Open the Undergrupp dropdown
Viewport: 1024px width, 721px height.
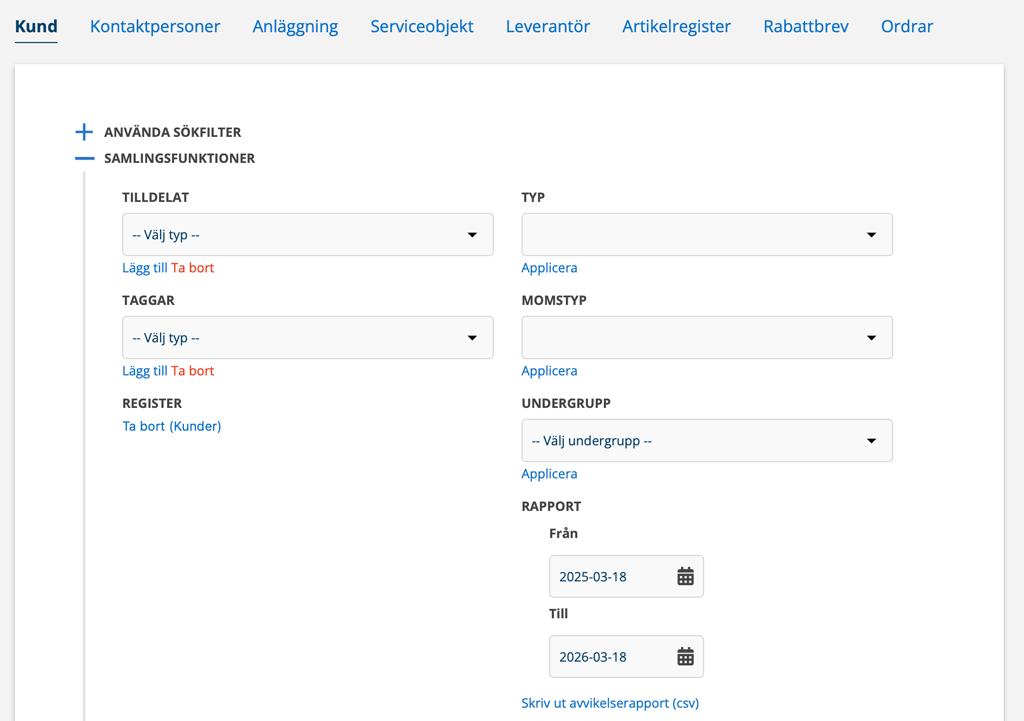coord(706,441)
